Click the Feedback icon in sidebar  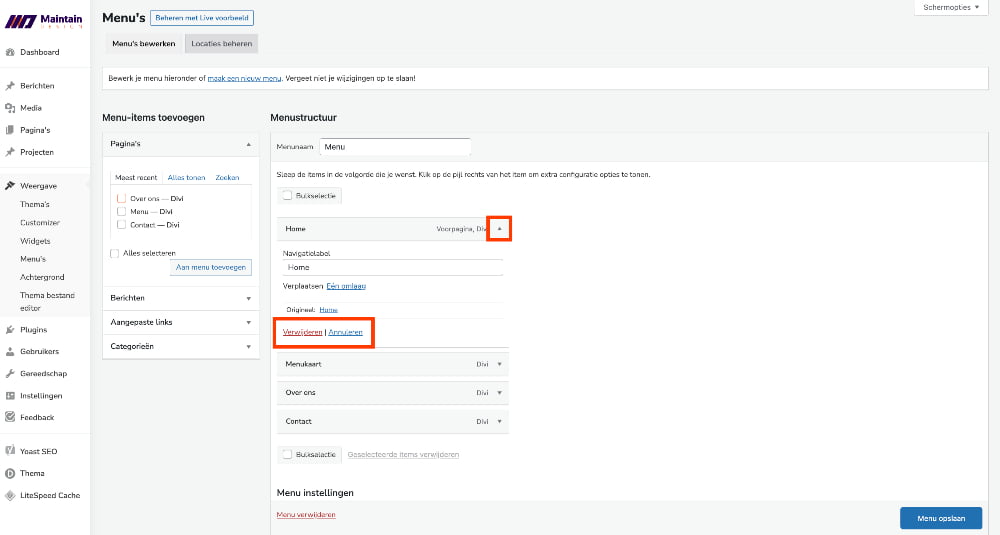[10, 417]
